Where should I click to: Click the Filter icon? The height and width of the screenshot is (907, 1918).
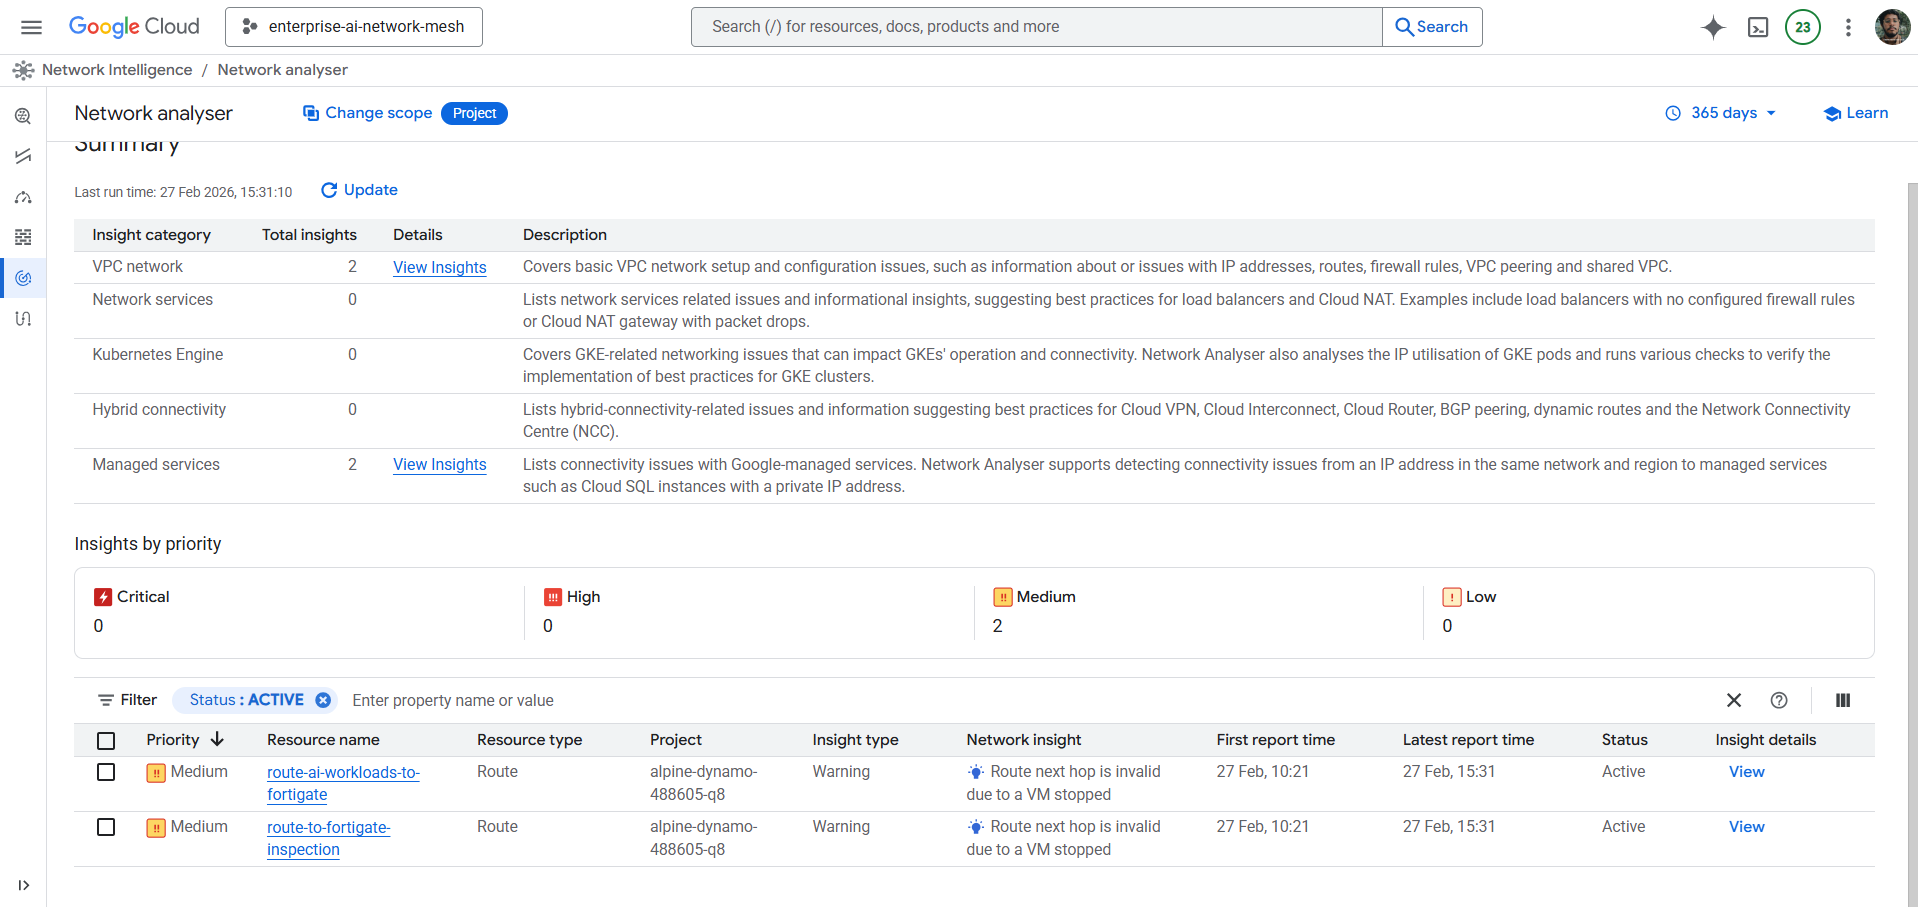coord(105,700)
